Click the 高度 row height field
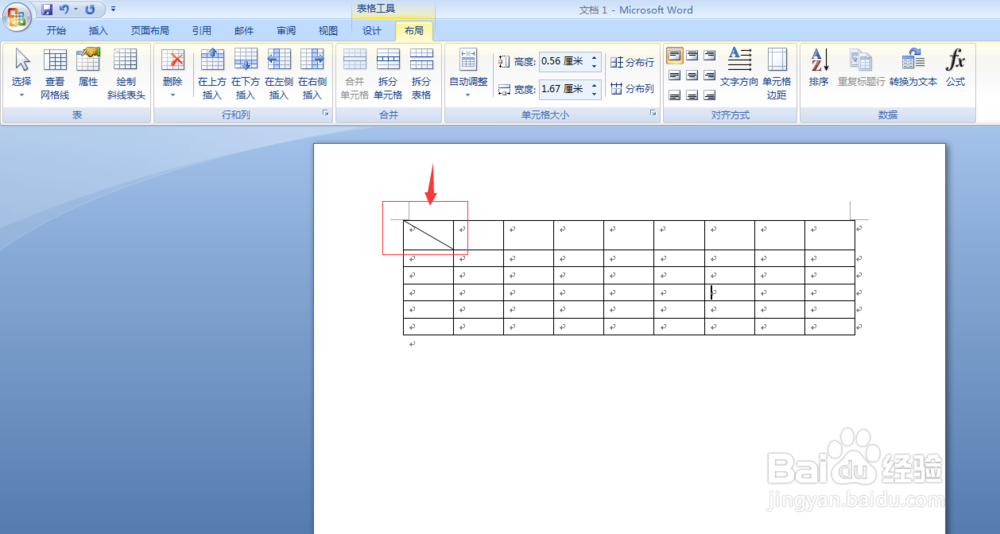Image resolution: width=1000 pixels, height=534 pixels. [x=564, y=62]
